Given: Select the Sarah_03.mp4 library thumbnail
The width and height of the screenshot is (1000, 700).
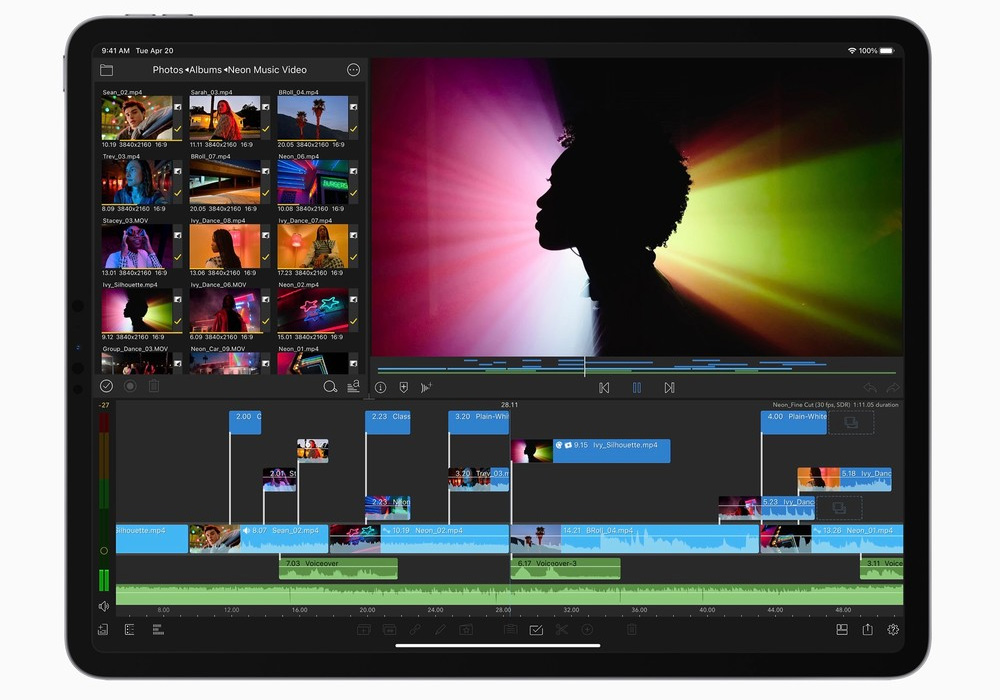Looking at the screenshot, I should coord(224,118).
